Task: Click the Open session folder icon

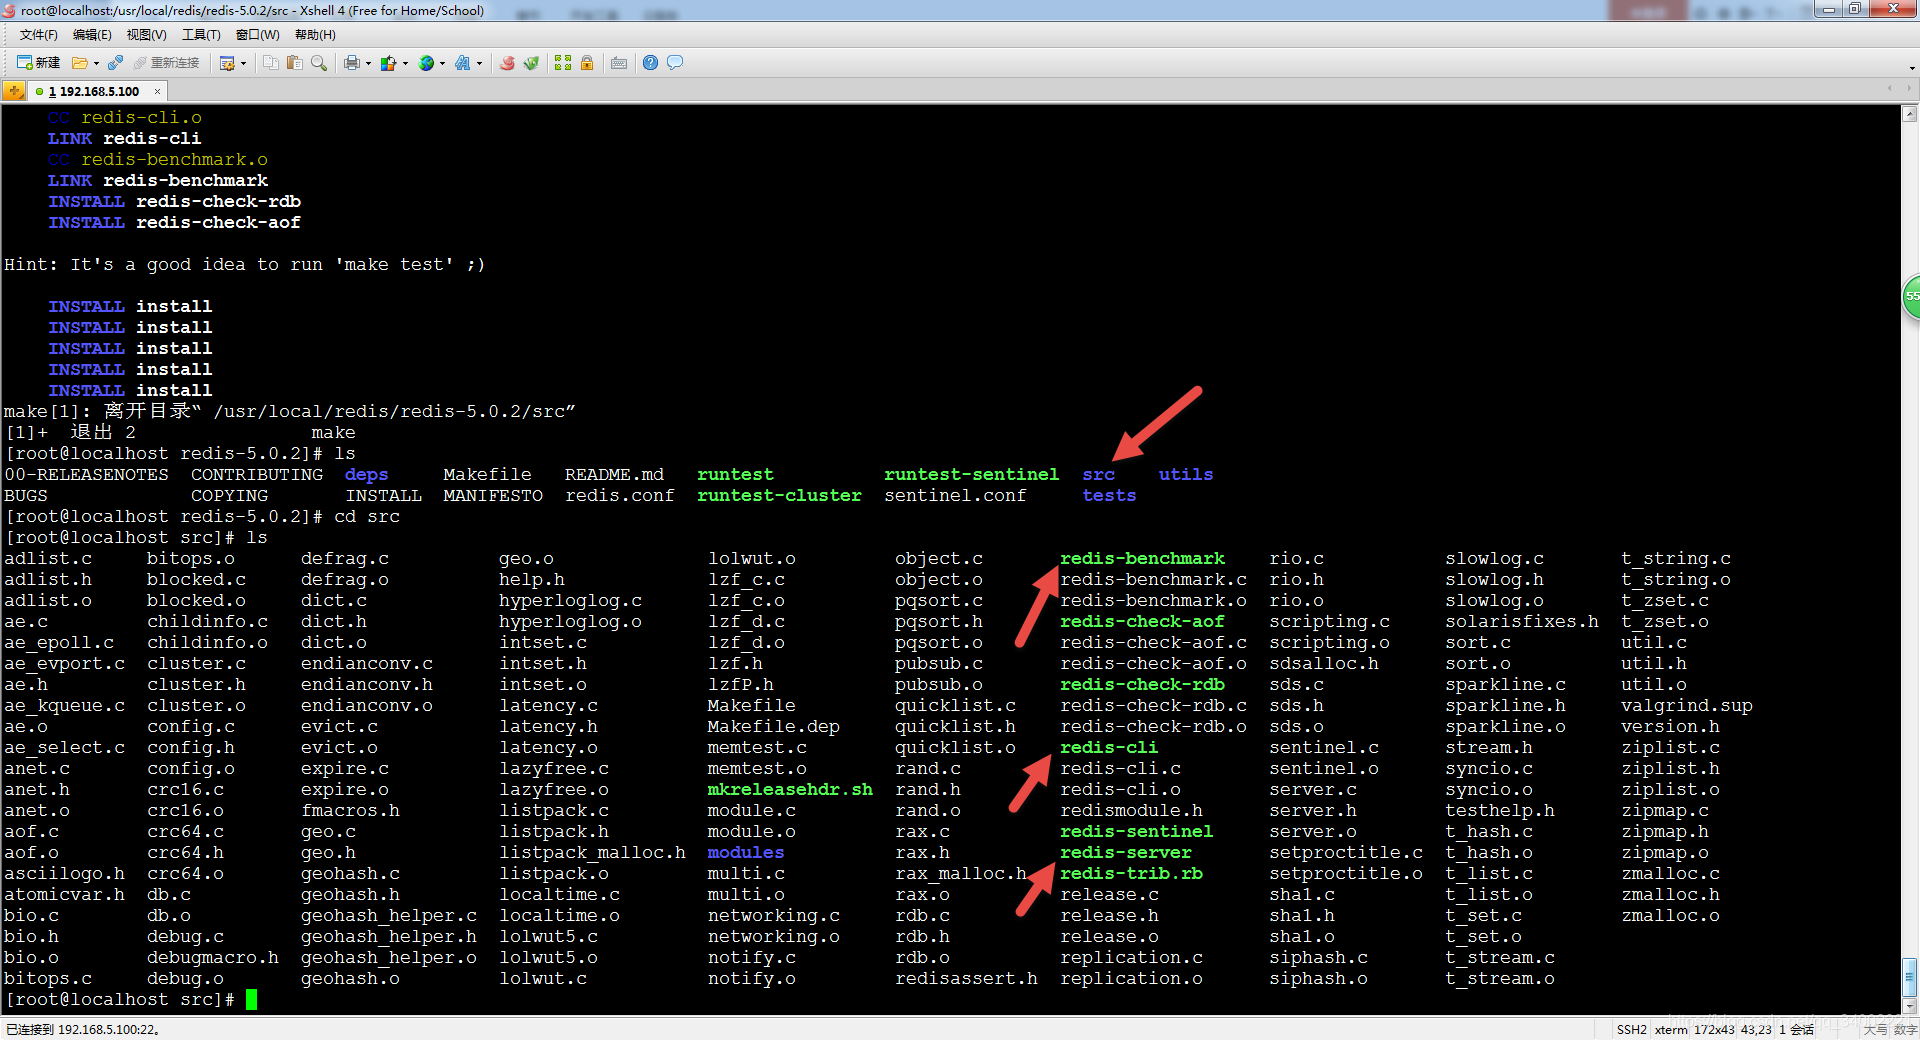Action: 79,63
